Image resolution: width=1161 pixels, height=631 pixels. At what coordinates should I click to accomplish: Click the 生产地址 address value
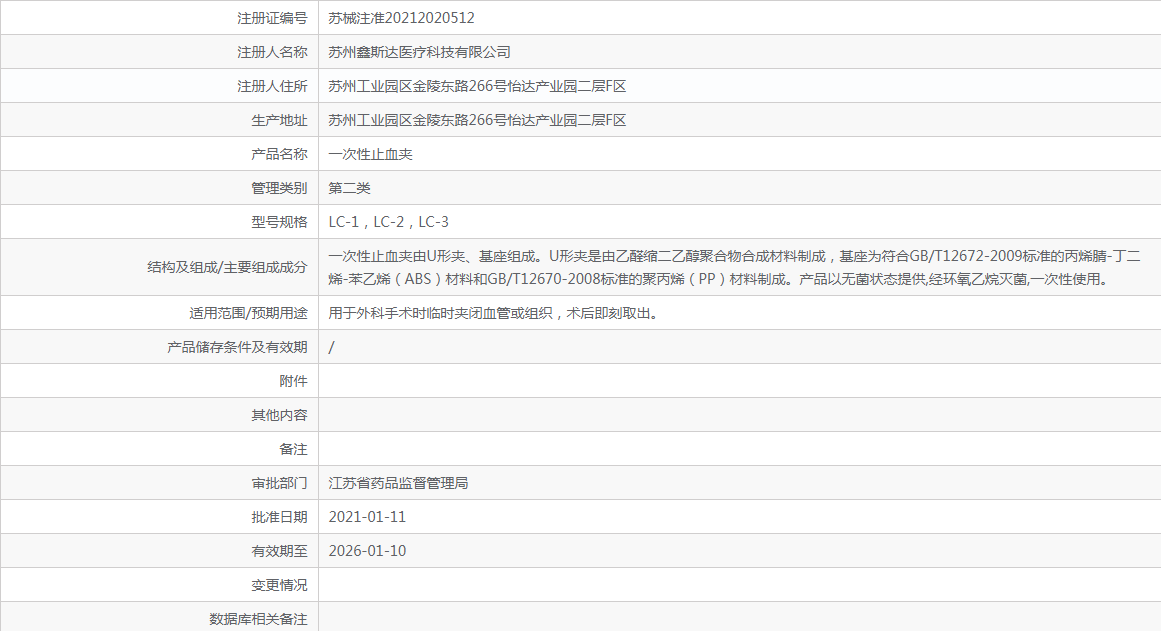(477, 120)
